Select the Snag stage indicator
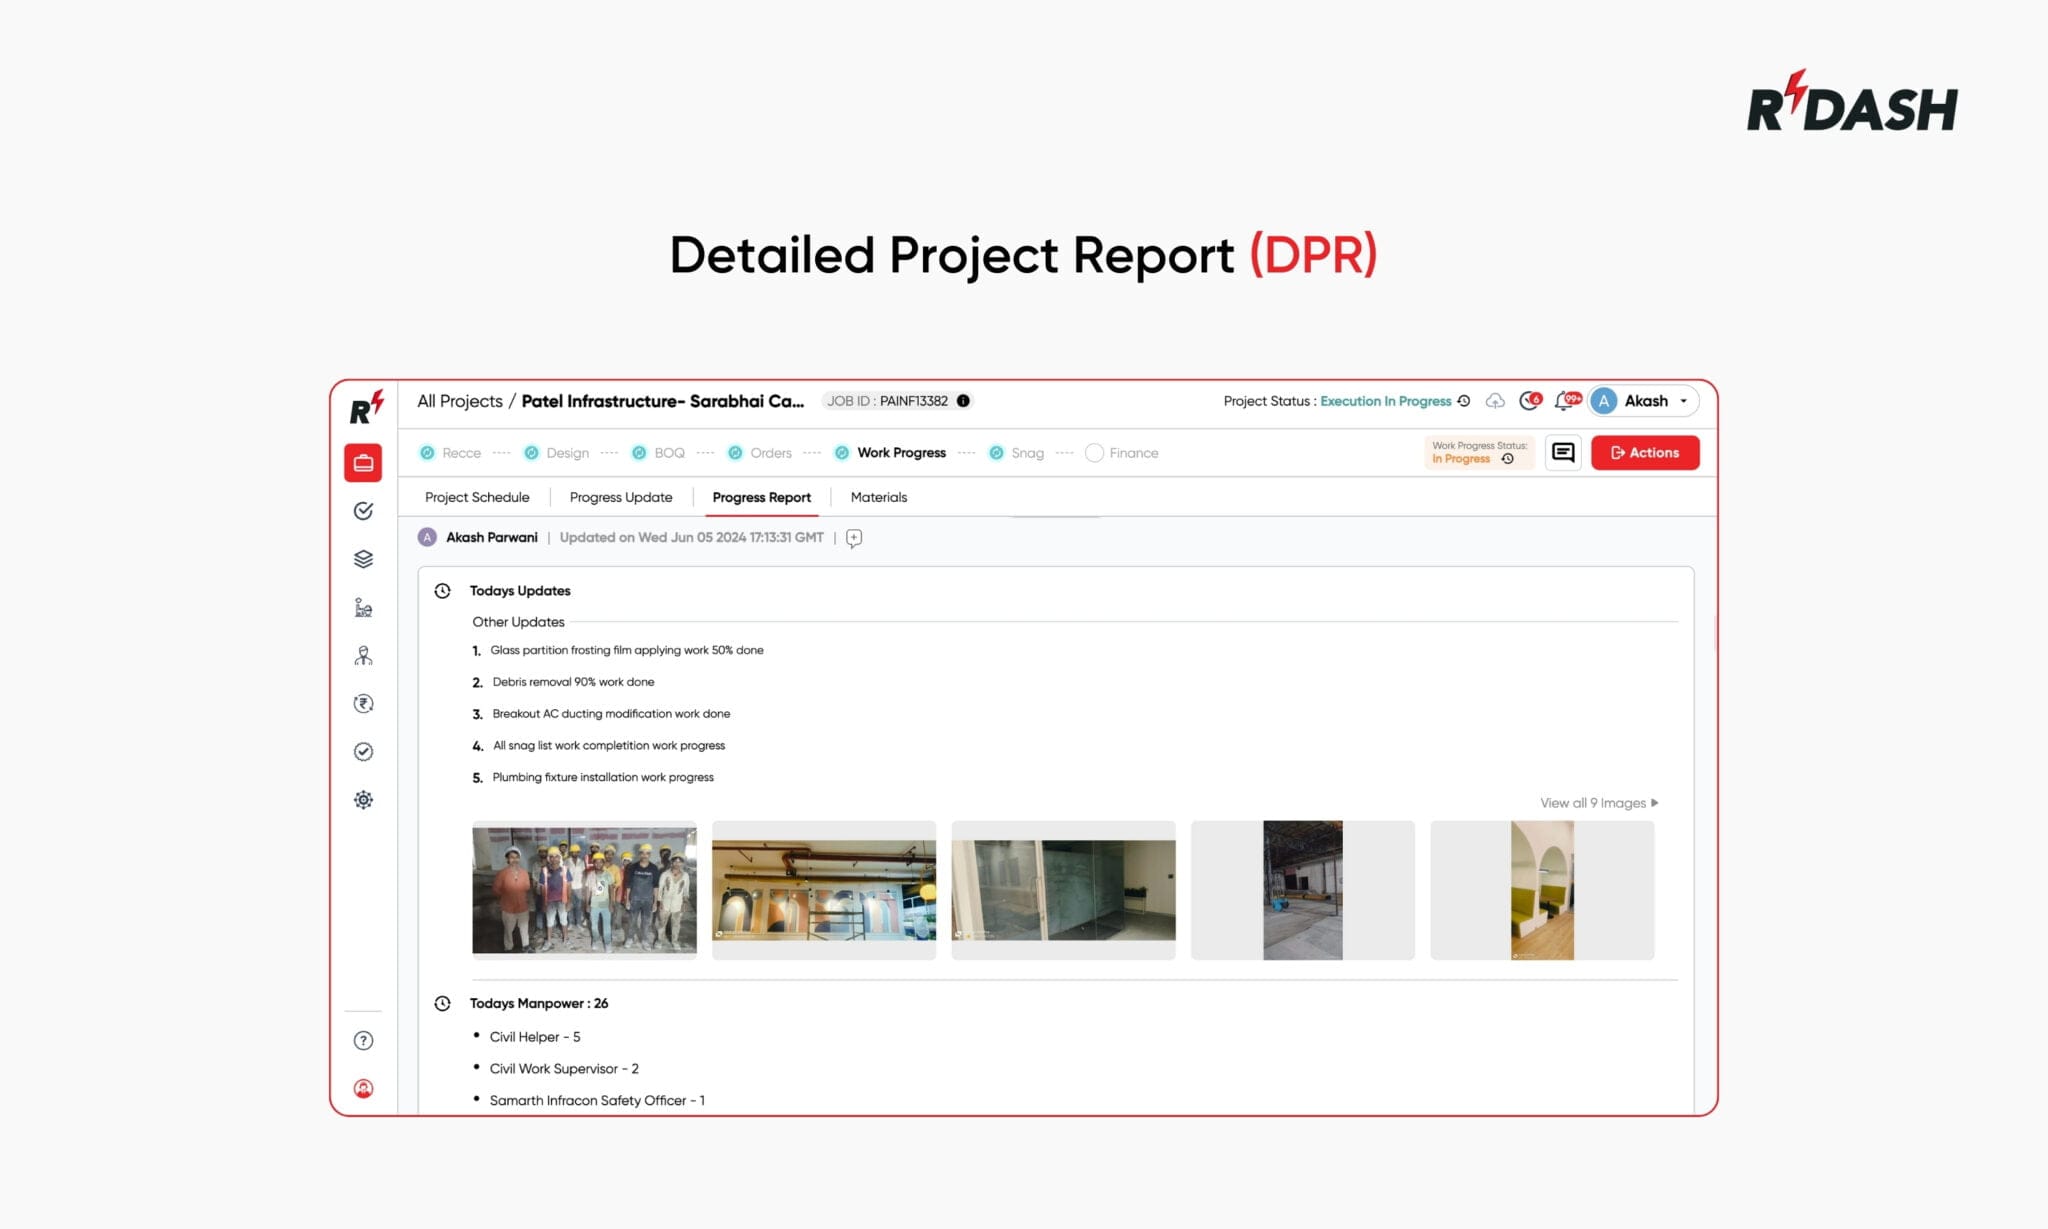This screenshot has width=2048, height=1229. pyautogui.click(x=996, y=452)
